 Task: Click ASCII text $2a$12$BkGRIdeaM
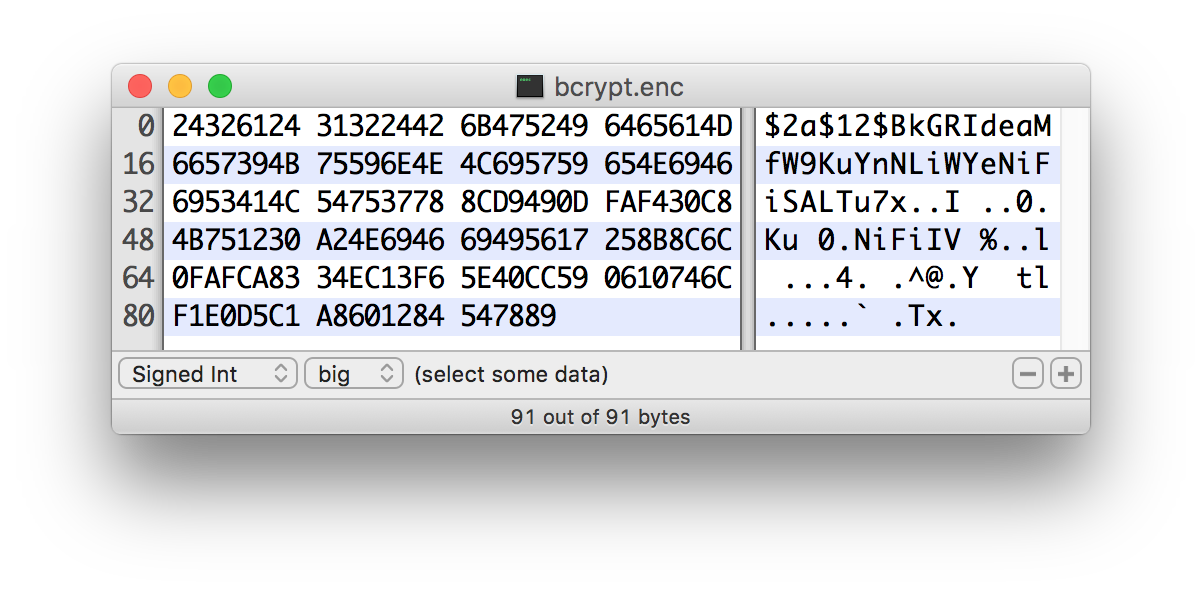(x=907, y=127)
